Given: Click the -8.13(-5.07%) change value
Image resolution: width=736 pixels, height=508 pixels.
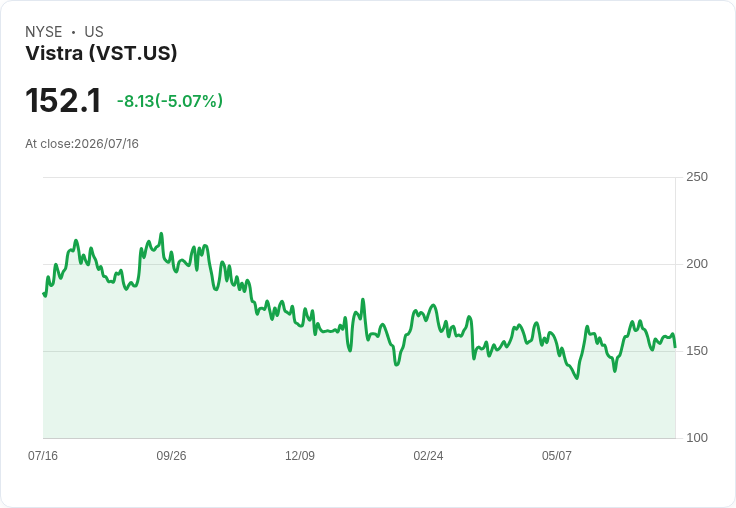Looking at the screenshot, I should point(170,101).
